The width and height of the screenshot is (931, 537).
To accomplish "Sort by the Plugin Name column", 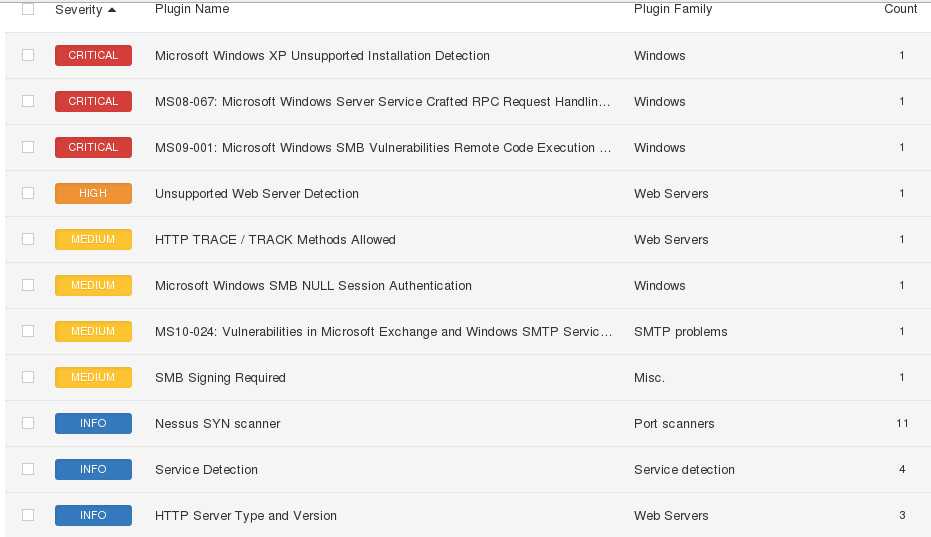I will pyautogui.click(x=192, y=9).
